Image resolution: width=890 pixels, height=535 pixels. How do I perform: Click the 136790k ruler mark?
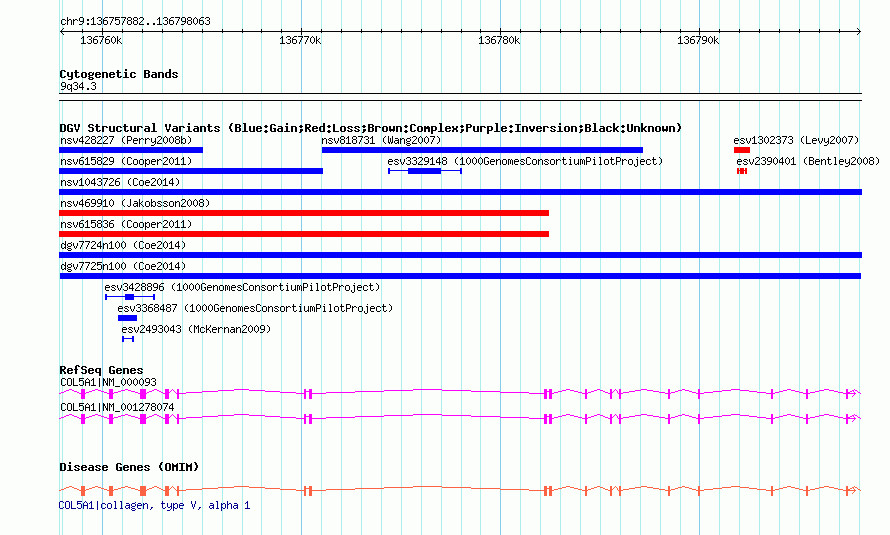coord(698,40)
